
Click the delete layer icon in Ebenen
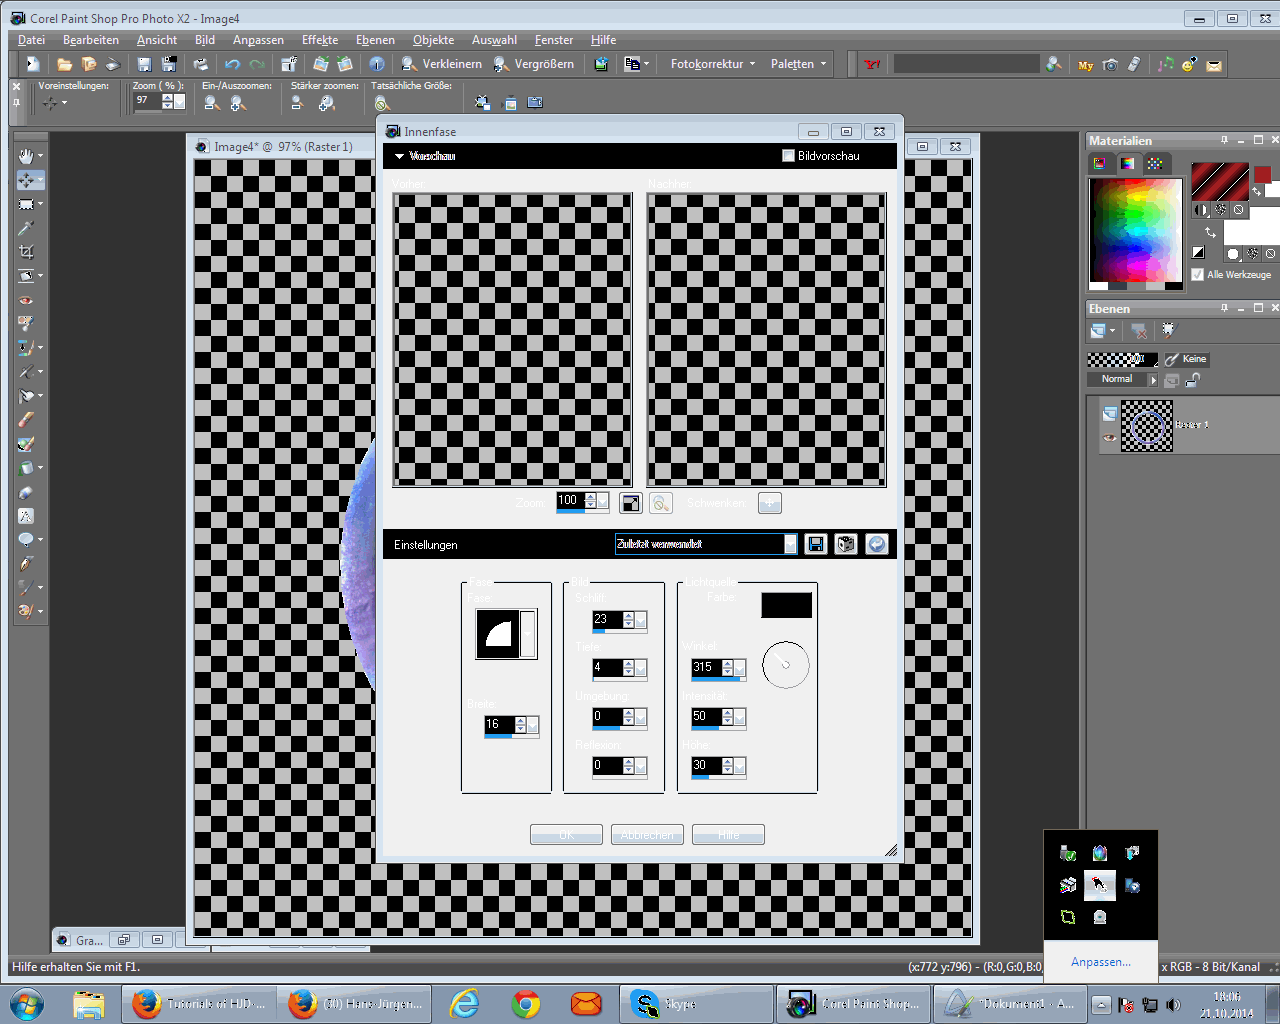1139,331
